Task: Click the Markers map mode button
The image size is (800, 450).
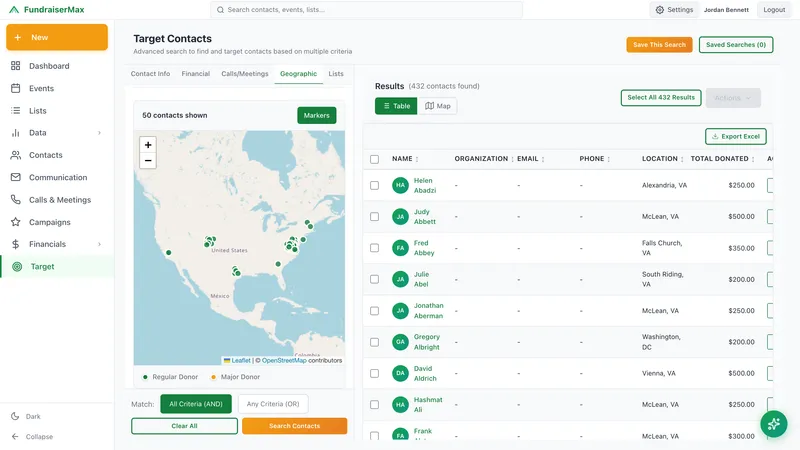Action: point(316,115)
